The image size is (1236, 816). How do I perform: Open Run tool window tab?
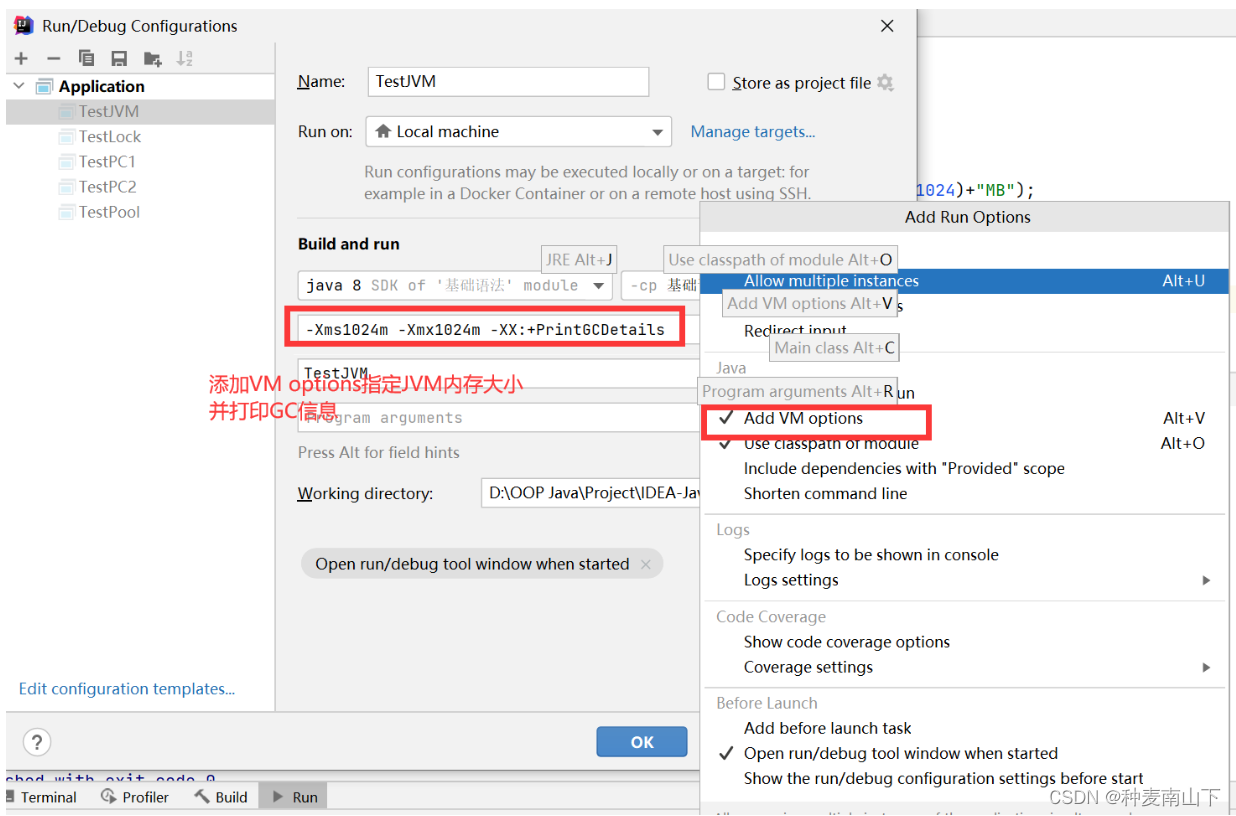coord(294,797)
